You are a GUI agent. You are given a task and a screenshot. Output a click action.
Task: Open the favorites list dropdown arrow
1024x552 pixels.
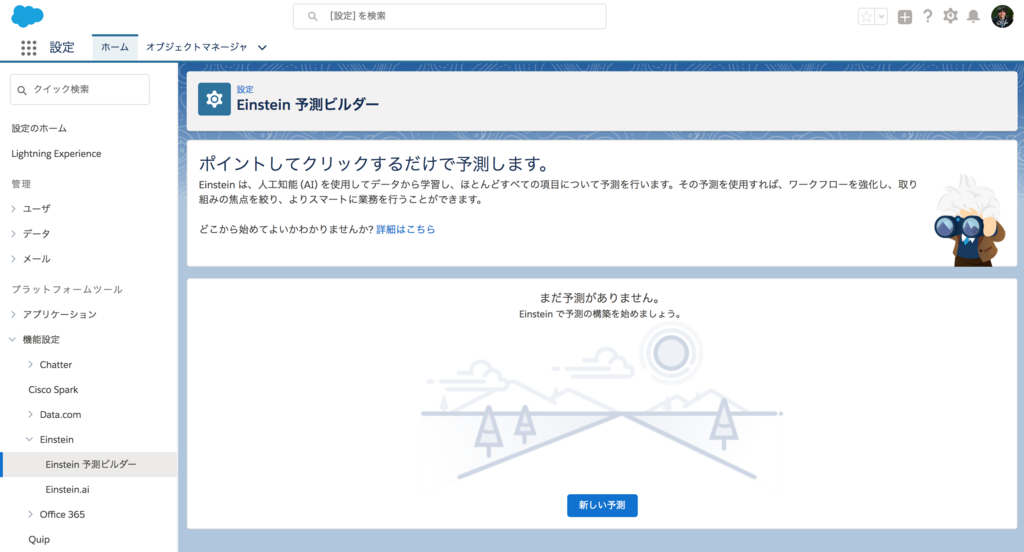pos(882,17)
